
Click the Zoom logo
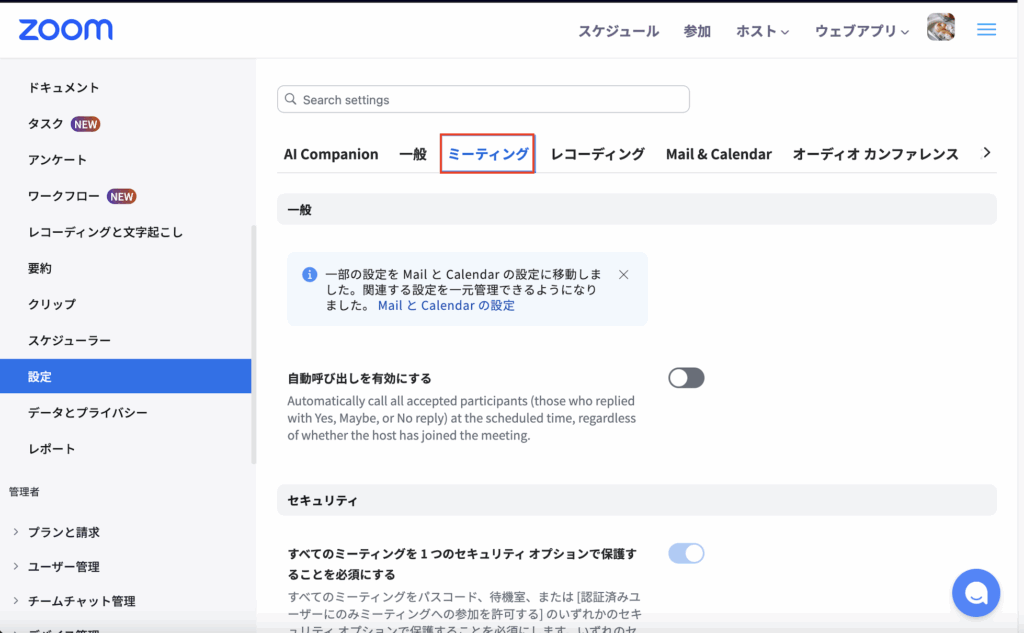65,29
